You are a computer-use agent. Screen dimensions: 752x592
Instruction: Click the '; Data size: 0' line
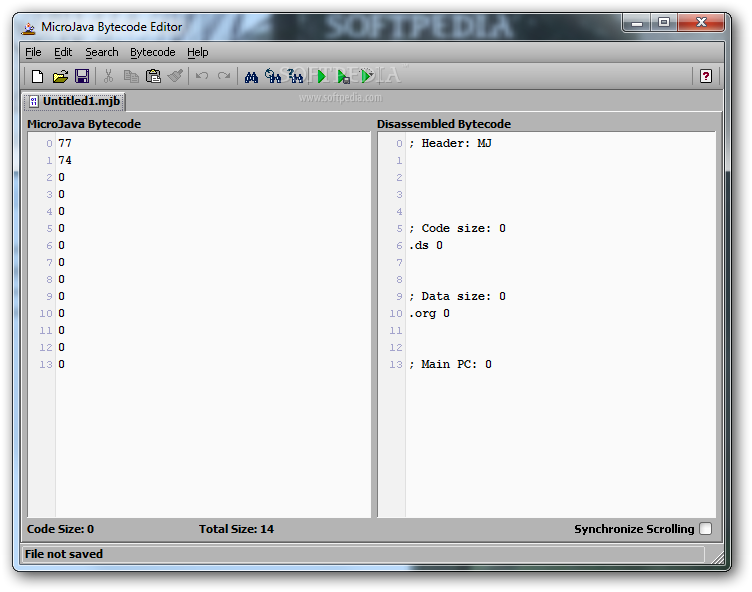(x=457, y=296)
